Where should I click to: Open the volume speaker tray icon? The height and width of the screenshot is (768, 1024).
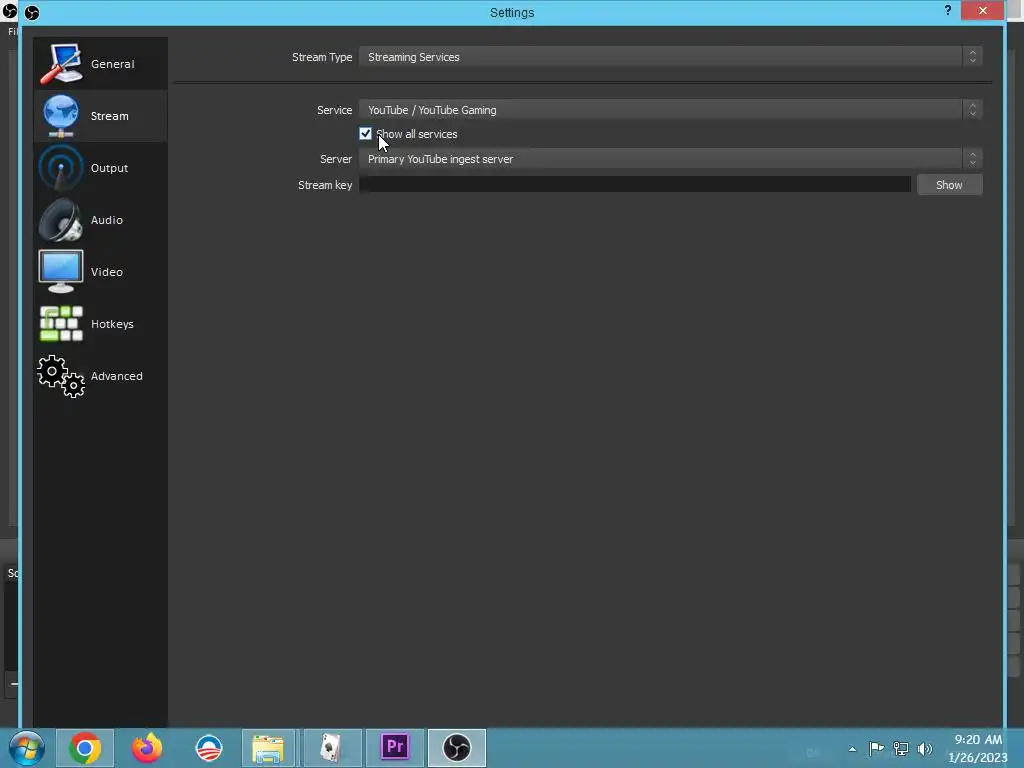coord(925,748)
